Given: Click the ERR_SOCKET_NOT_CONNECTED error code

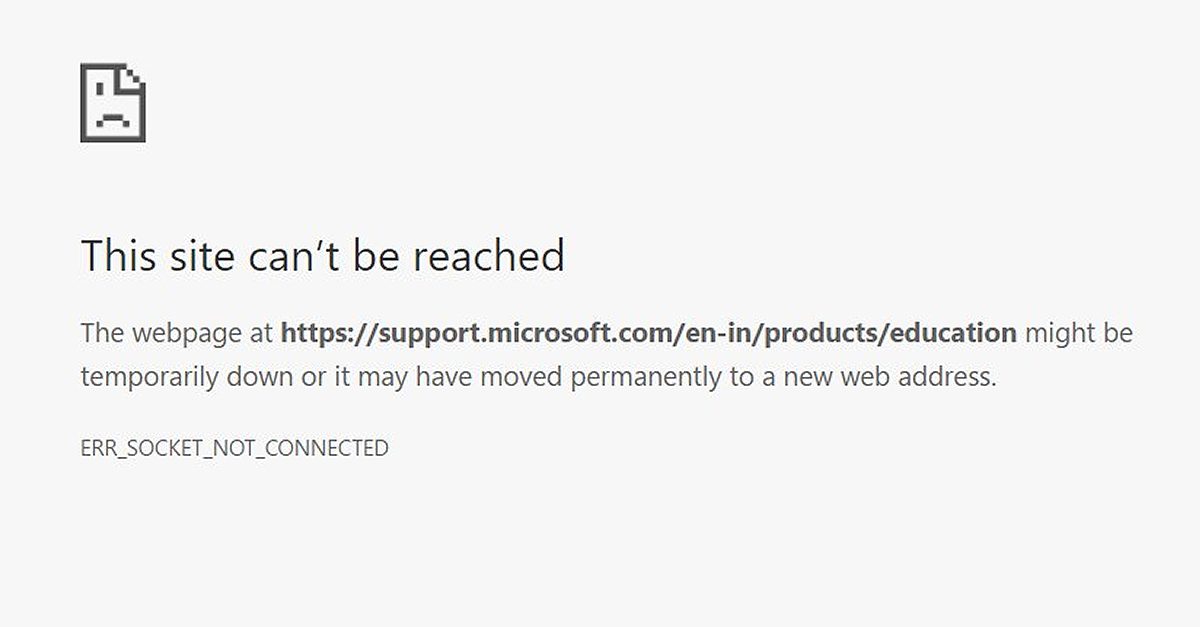Looking at the screenshot, I should (x=234, y=448).
